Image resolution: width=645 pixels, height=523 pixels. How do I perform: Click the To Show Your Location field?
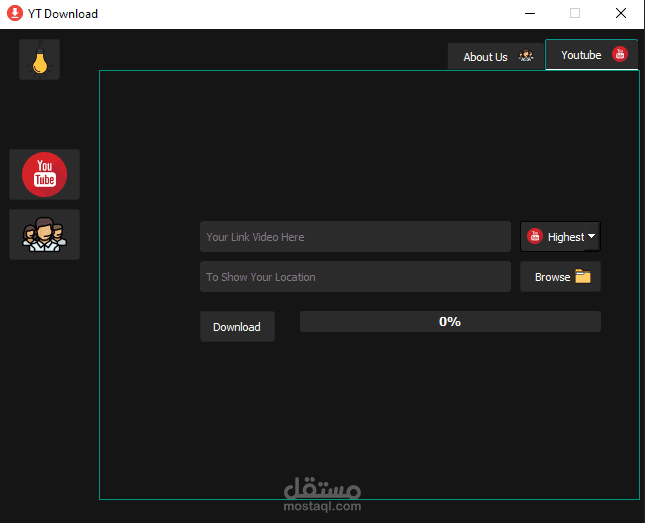355,277
